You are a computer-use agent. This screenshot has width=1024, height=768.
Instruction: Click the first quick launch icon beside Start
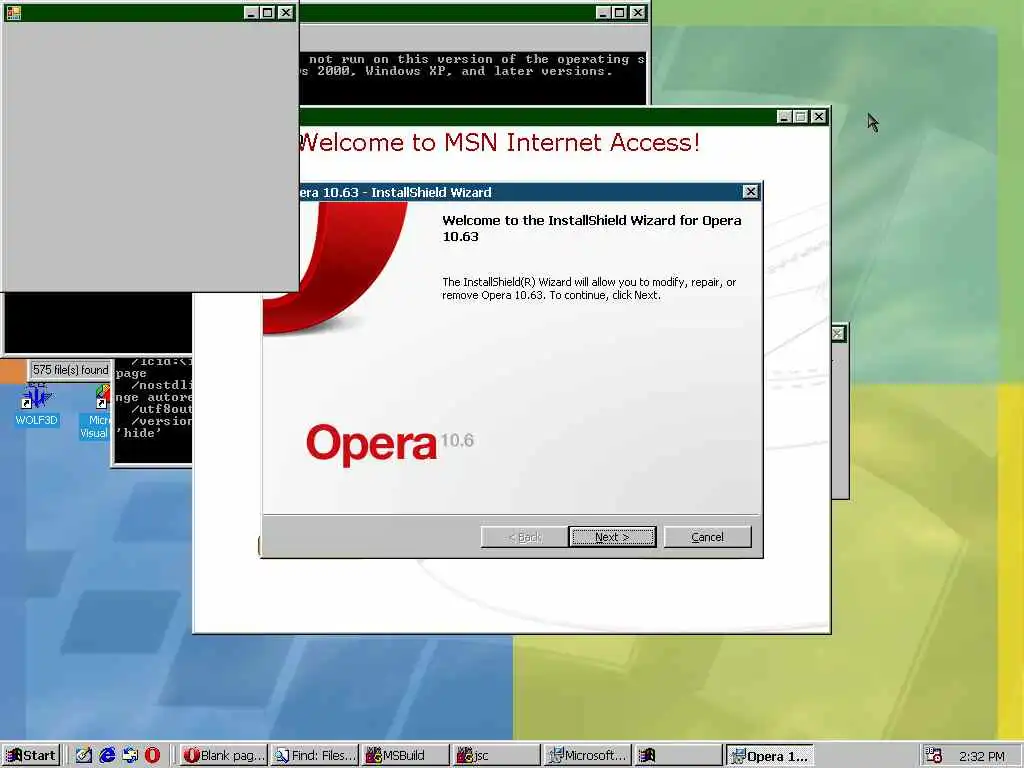[84, 755]
